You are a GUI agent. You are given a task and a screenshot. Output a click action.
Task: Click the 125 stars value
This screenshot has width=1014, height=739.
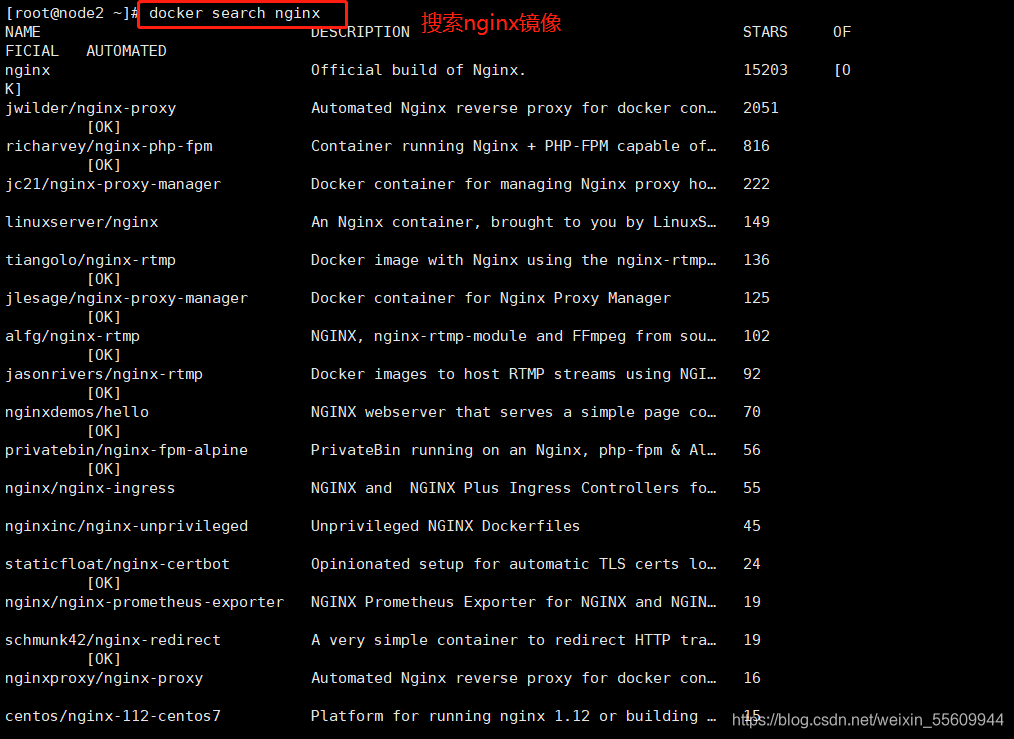[x=757, y=298]
